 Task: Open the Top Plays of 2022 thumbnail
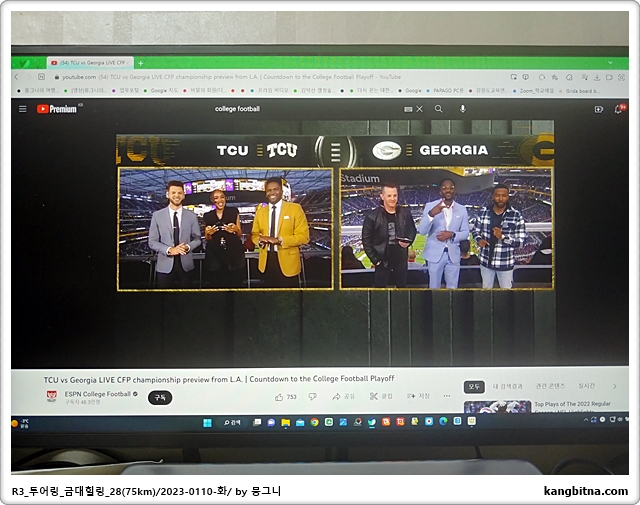tap(497, 407)
